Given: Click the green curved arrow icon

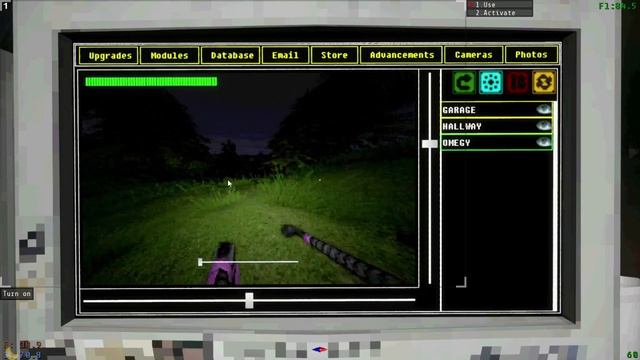Looking at the screenshot, I should (464, 82).
